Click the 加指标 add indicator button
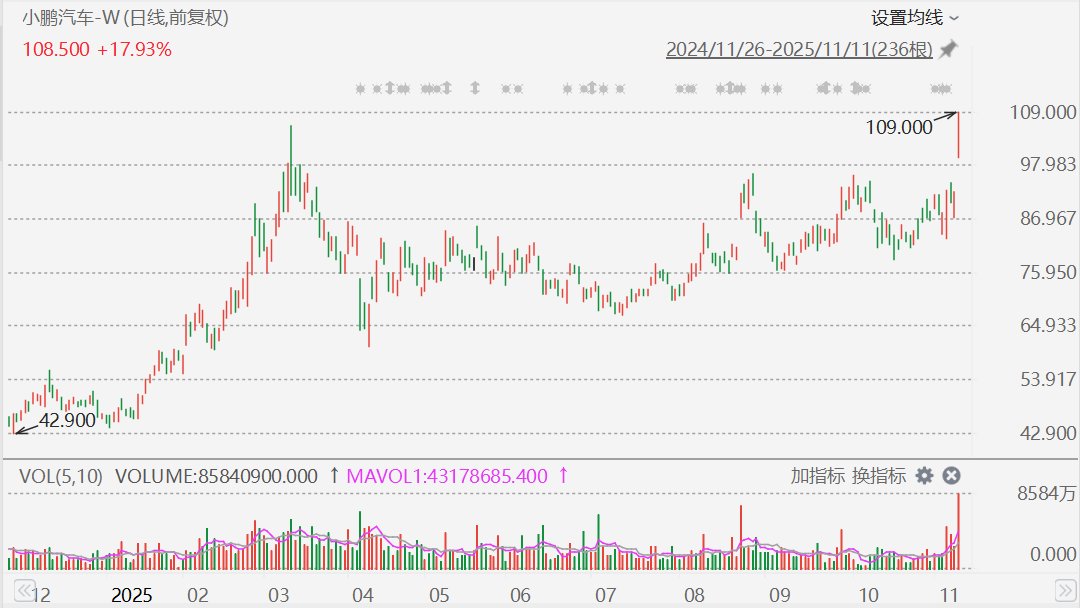 coord(817,476)
